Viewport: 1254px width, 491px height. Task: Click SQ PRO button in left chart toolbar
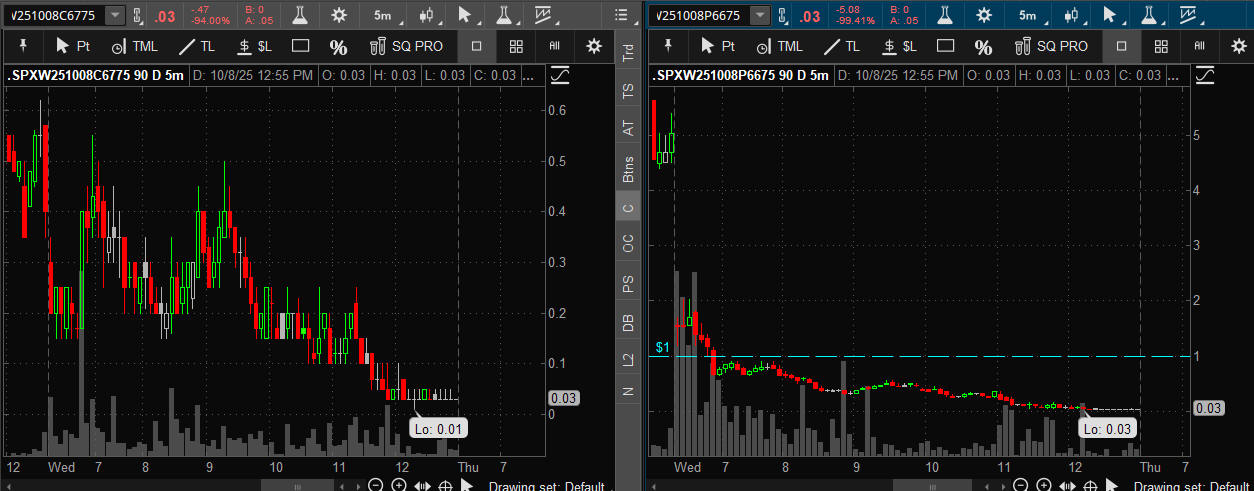click(407, 46)
